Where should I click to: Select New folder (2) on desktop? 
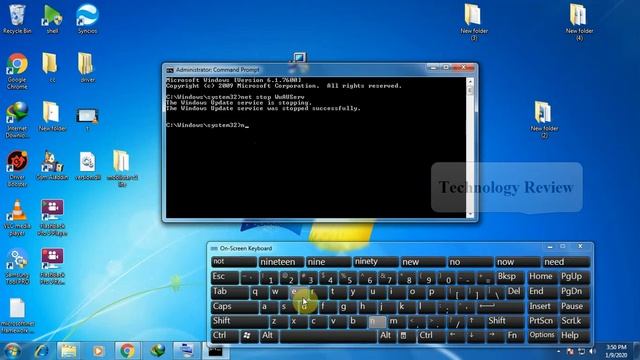pos(544,120)
